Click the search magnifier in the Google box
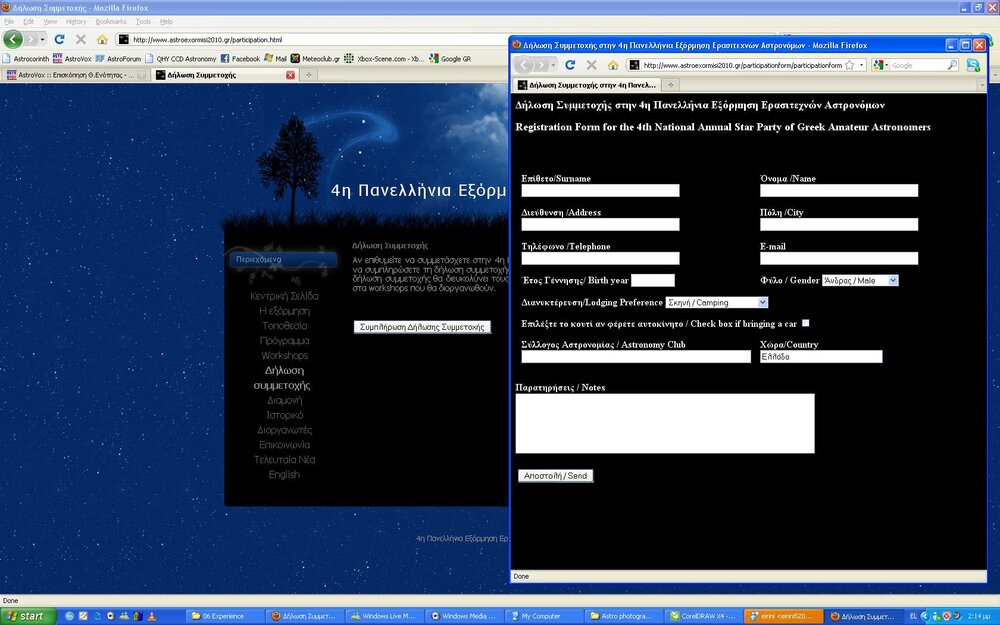Viewport: 1000px width, 625px height. tap(952, 65)
